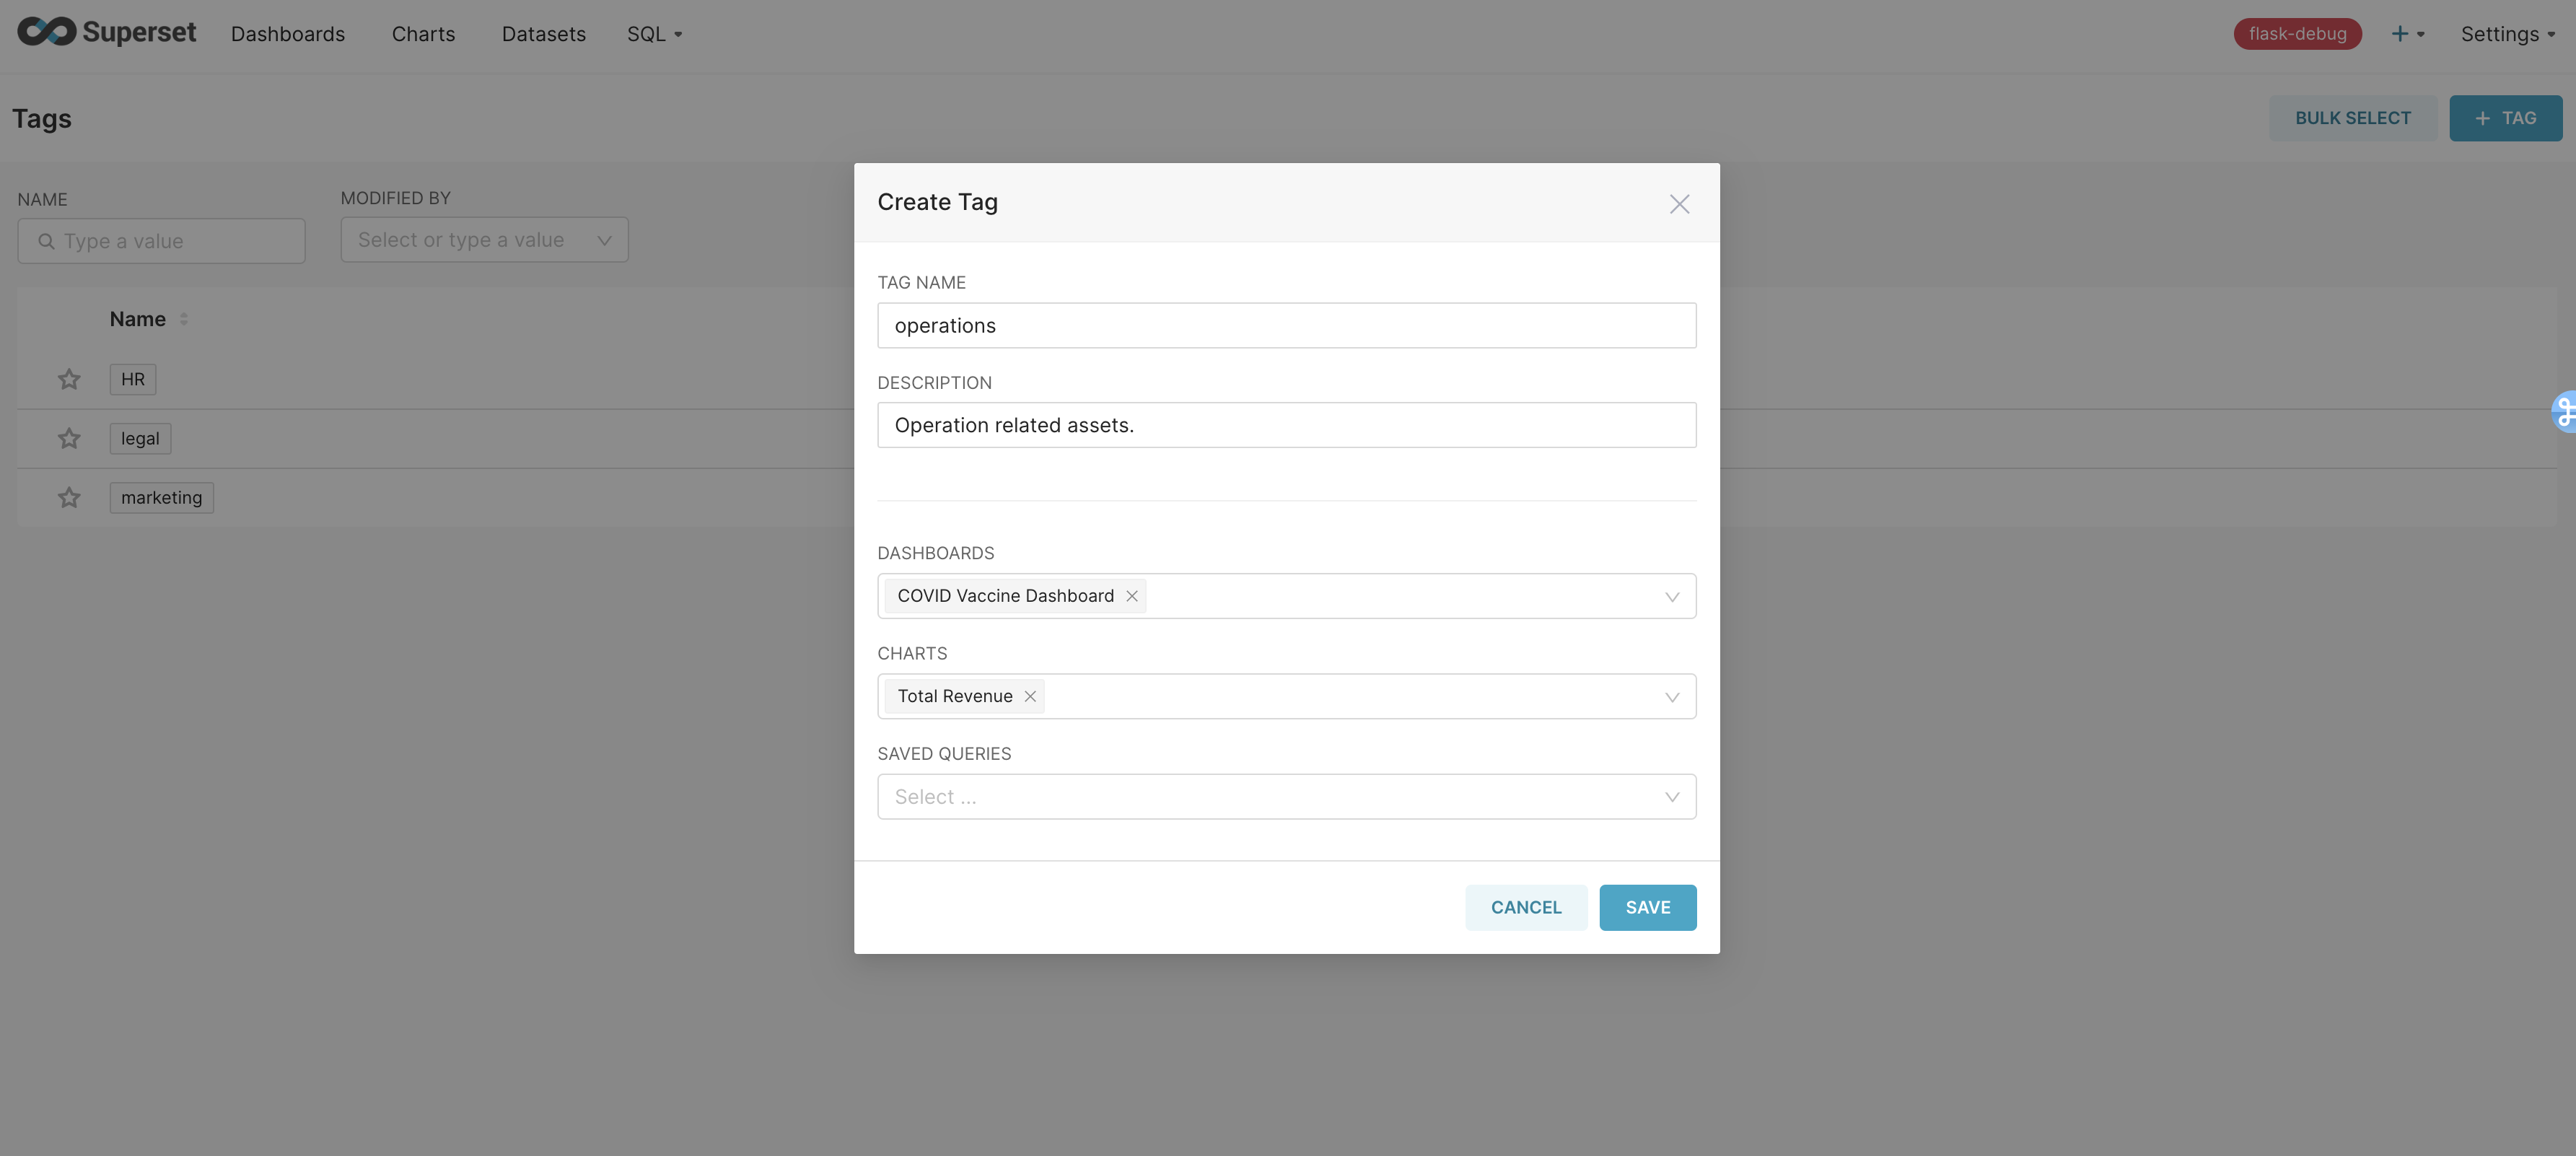The image size is (2576, 1156).
Task: Favorite the HR tag
Action: tap(69, 379)
